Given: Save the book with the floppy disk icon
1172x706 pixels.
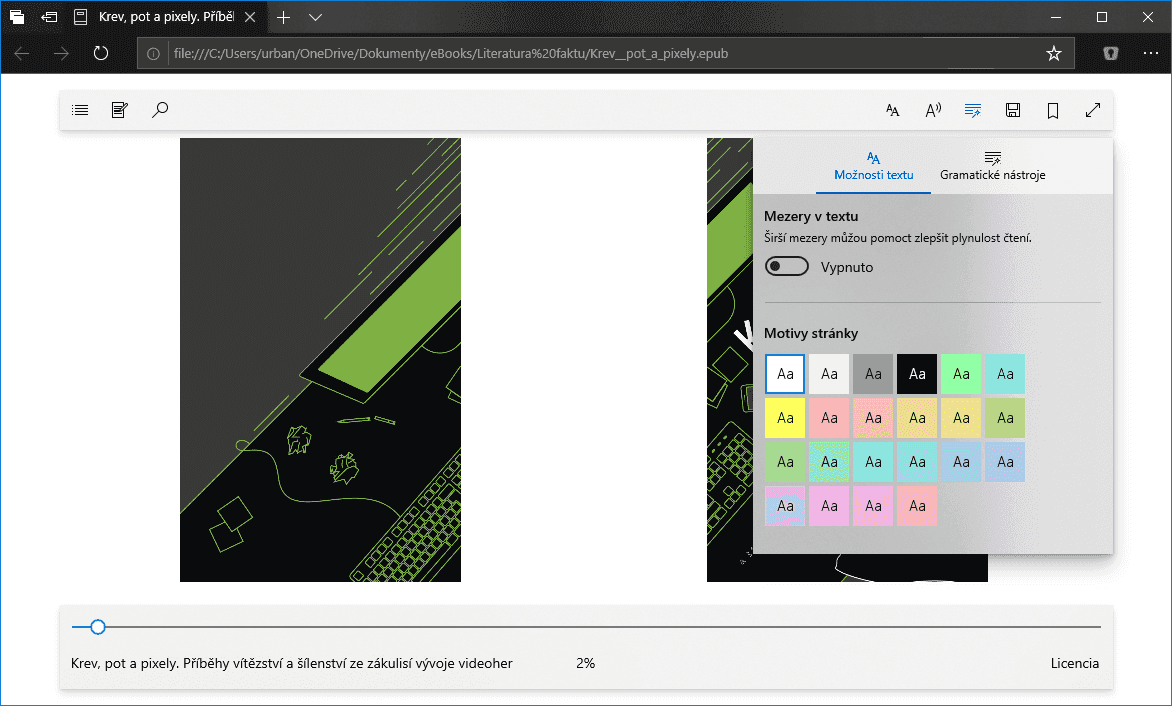Looking at the screenshot, I should click(1013, 111).
